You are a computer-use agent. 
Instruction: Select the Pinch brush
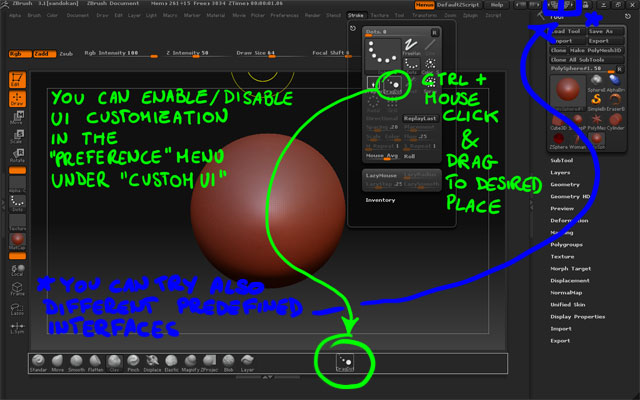[x=133, y=363]
